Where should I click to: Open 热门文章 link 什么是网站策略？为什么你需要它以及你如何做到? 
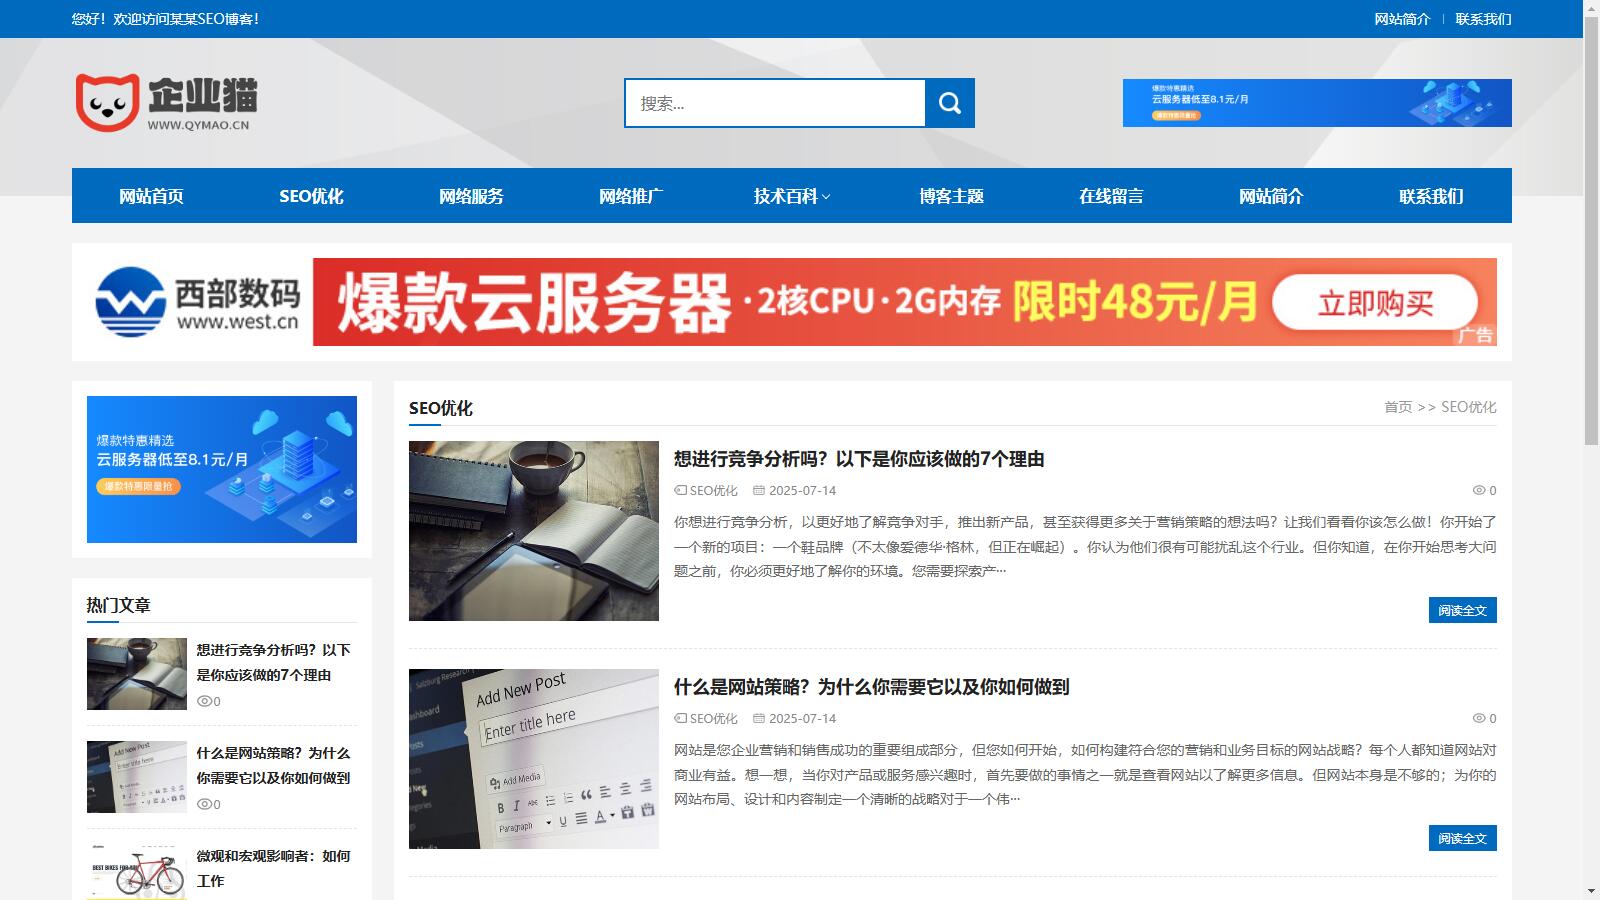coord(274,765)
